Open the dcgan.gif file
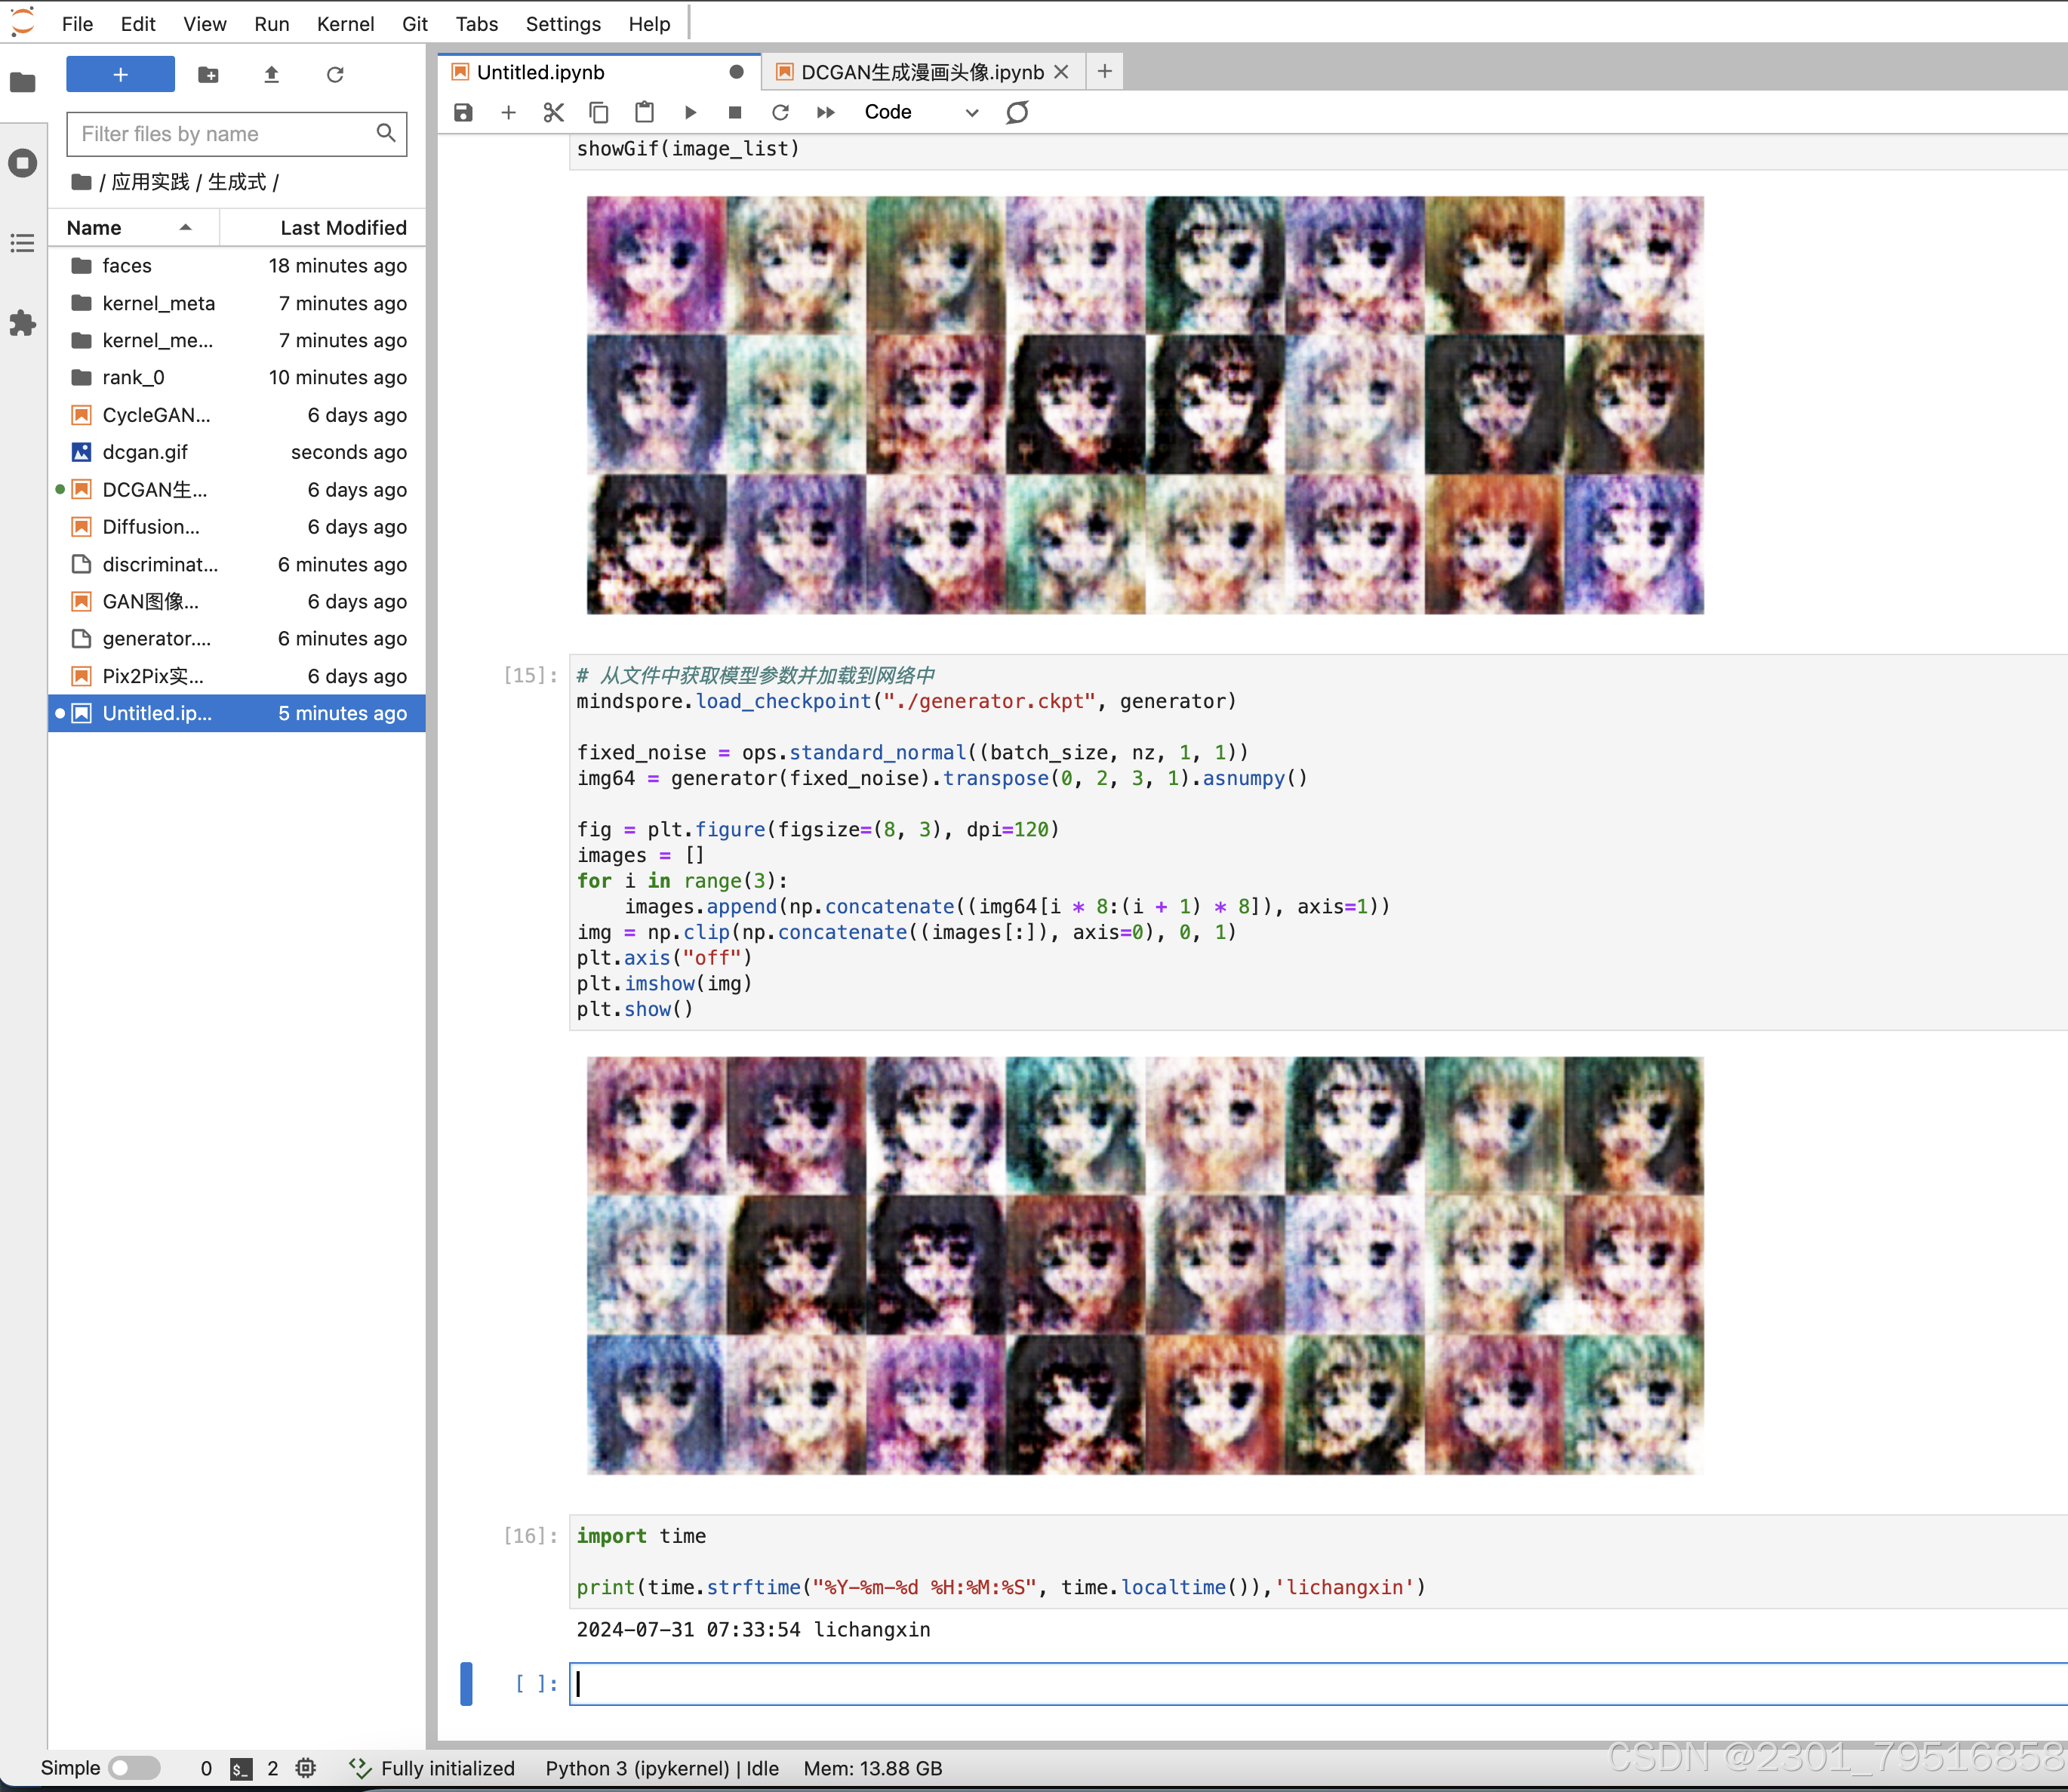This screenshot has height=1792, width=2068. click(x=145, y=452)
